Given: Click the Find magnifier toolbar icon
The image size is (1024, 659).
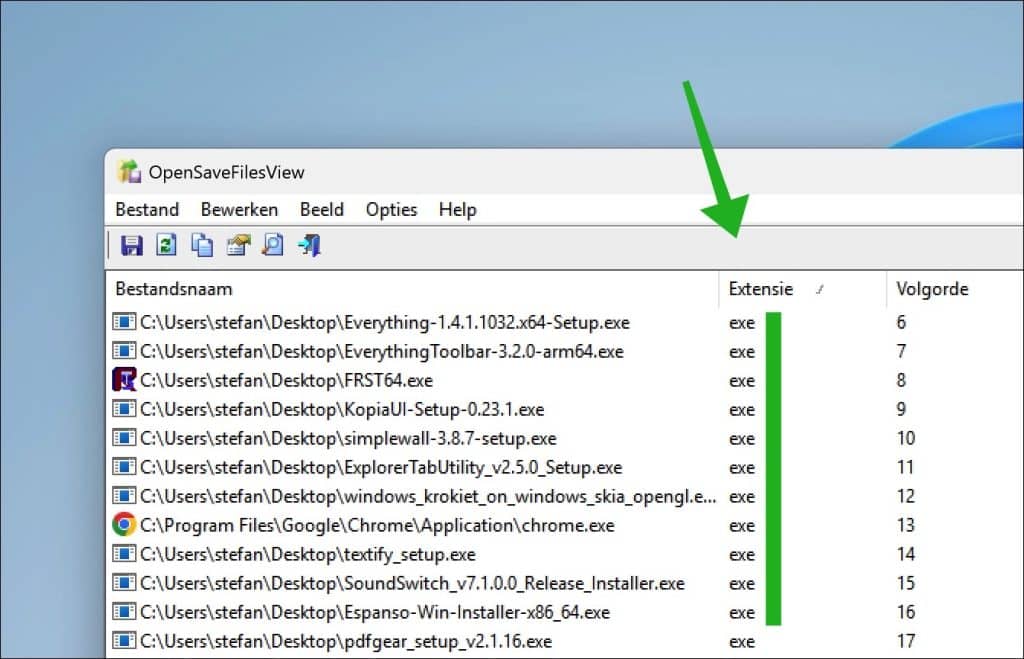Looking at the screenshot, I should coord(273,245).
